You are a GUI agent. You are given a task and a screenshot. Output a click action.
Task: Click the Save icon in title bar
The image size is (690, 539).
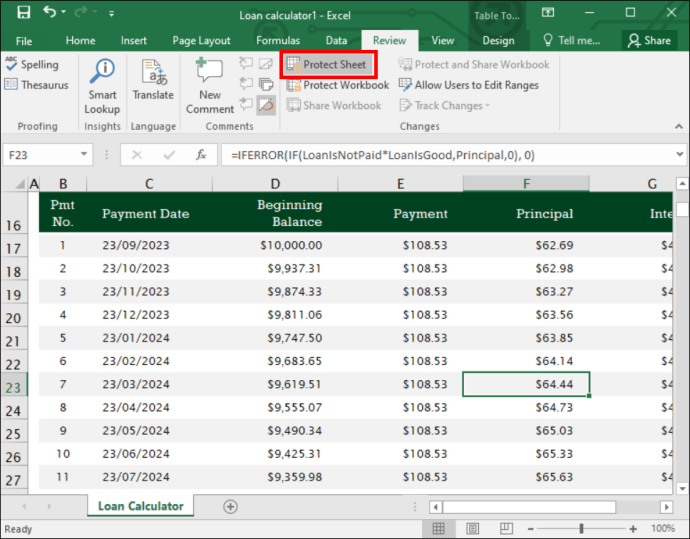tap(23, 12)
